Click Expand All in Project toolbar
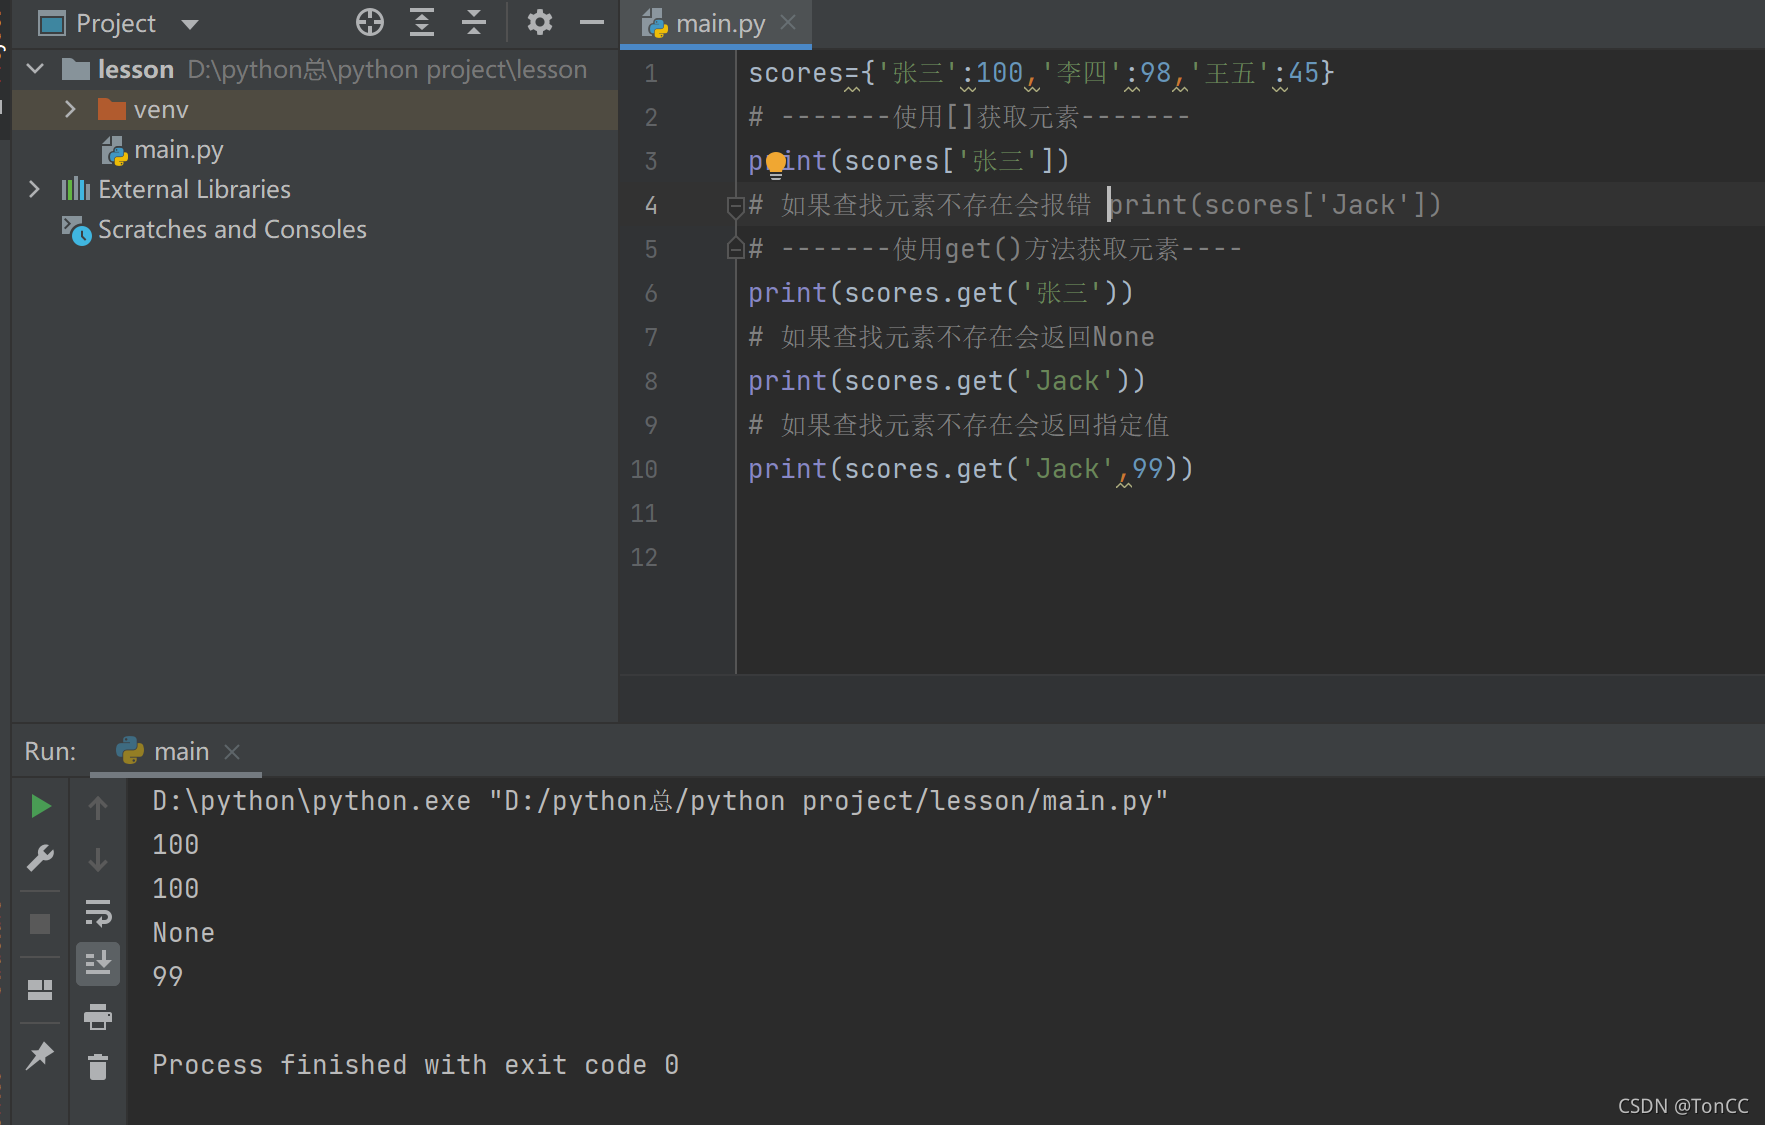Viewport: 1765px width, 1125px height. 422,22
